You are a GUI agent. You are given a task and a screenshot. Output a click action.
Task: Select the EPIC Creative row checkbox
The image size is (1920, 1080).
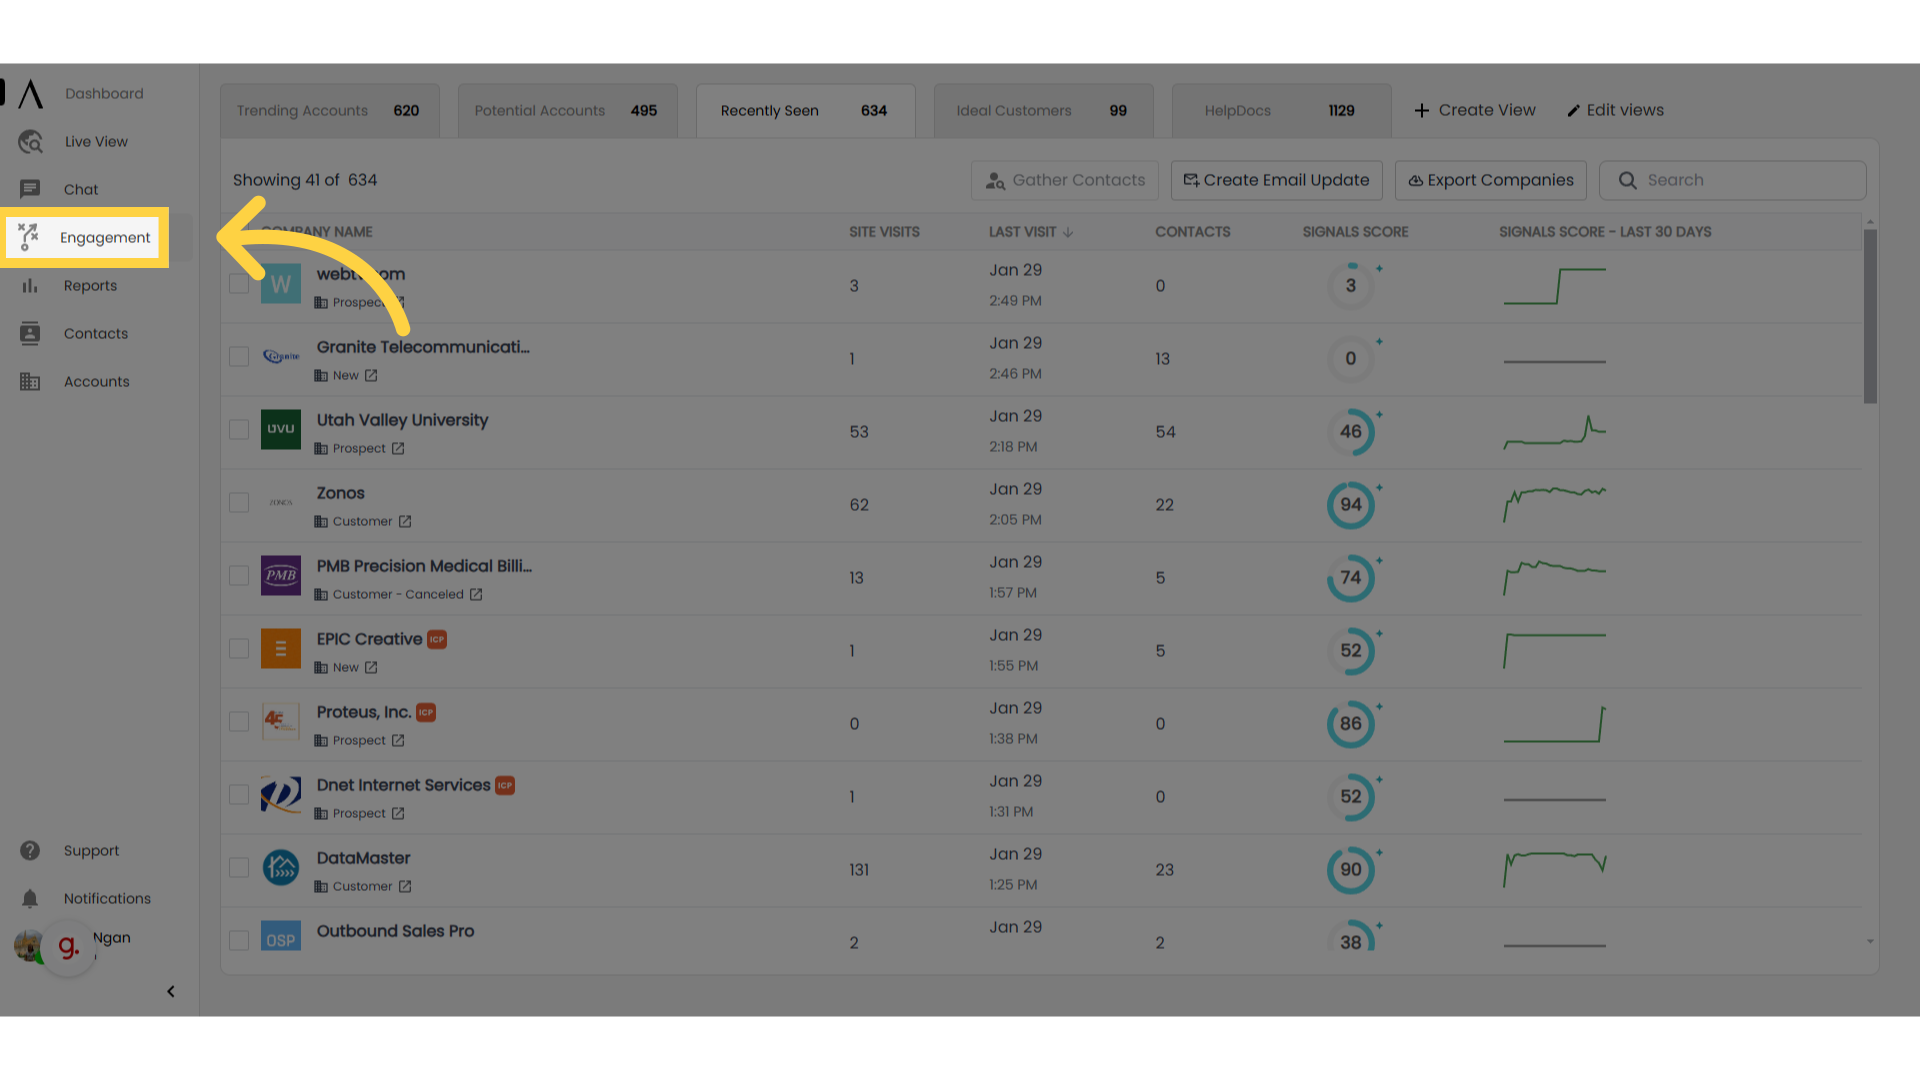(239, 649)
